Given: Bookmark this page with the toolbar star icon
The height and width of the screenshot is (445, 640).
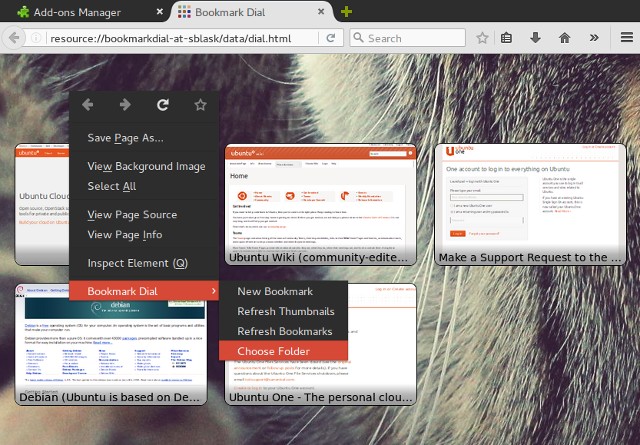Looking at the screenshot, I should [x=482, y=38].
